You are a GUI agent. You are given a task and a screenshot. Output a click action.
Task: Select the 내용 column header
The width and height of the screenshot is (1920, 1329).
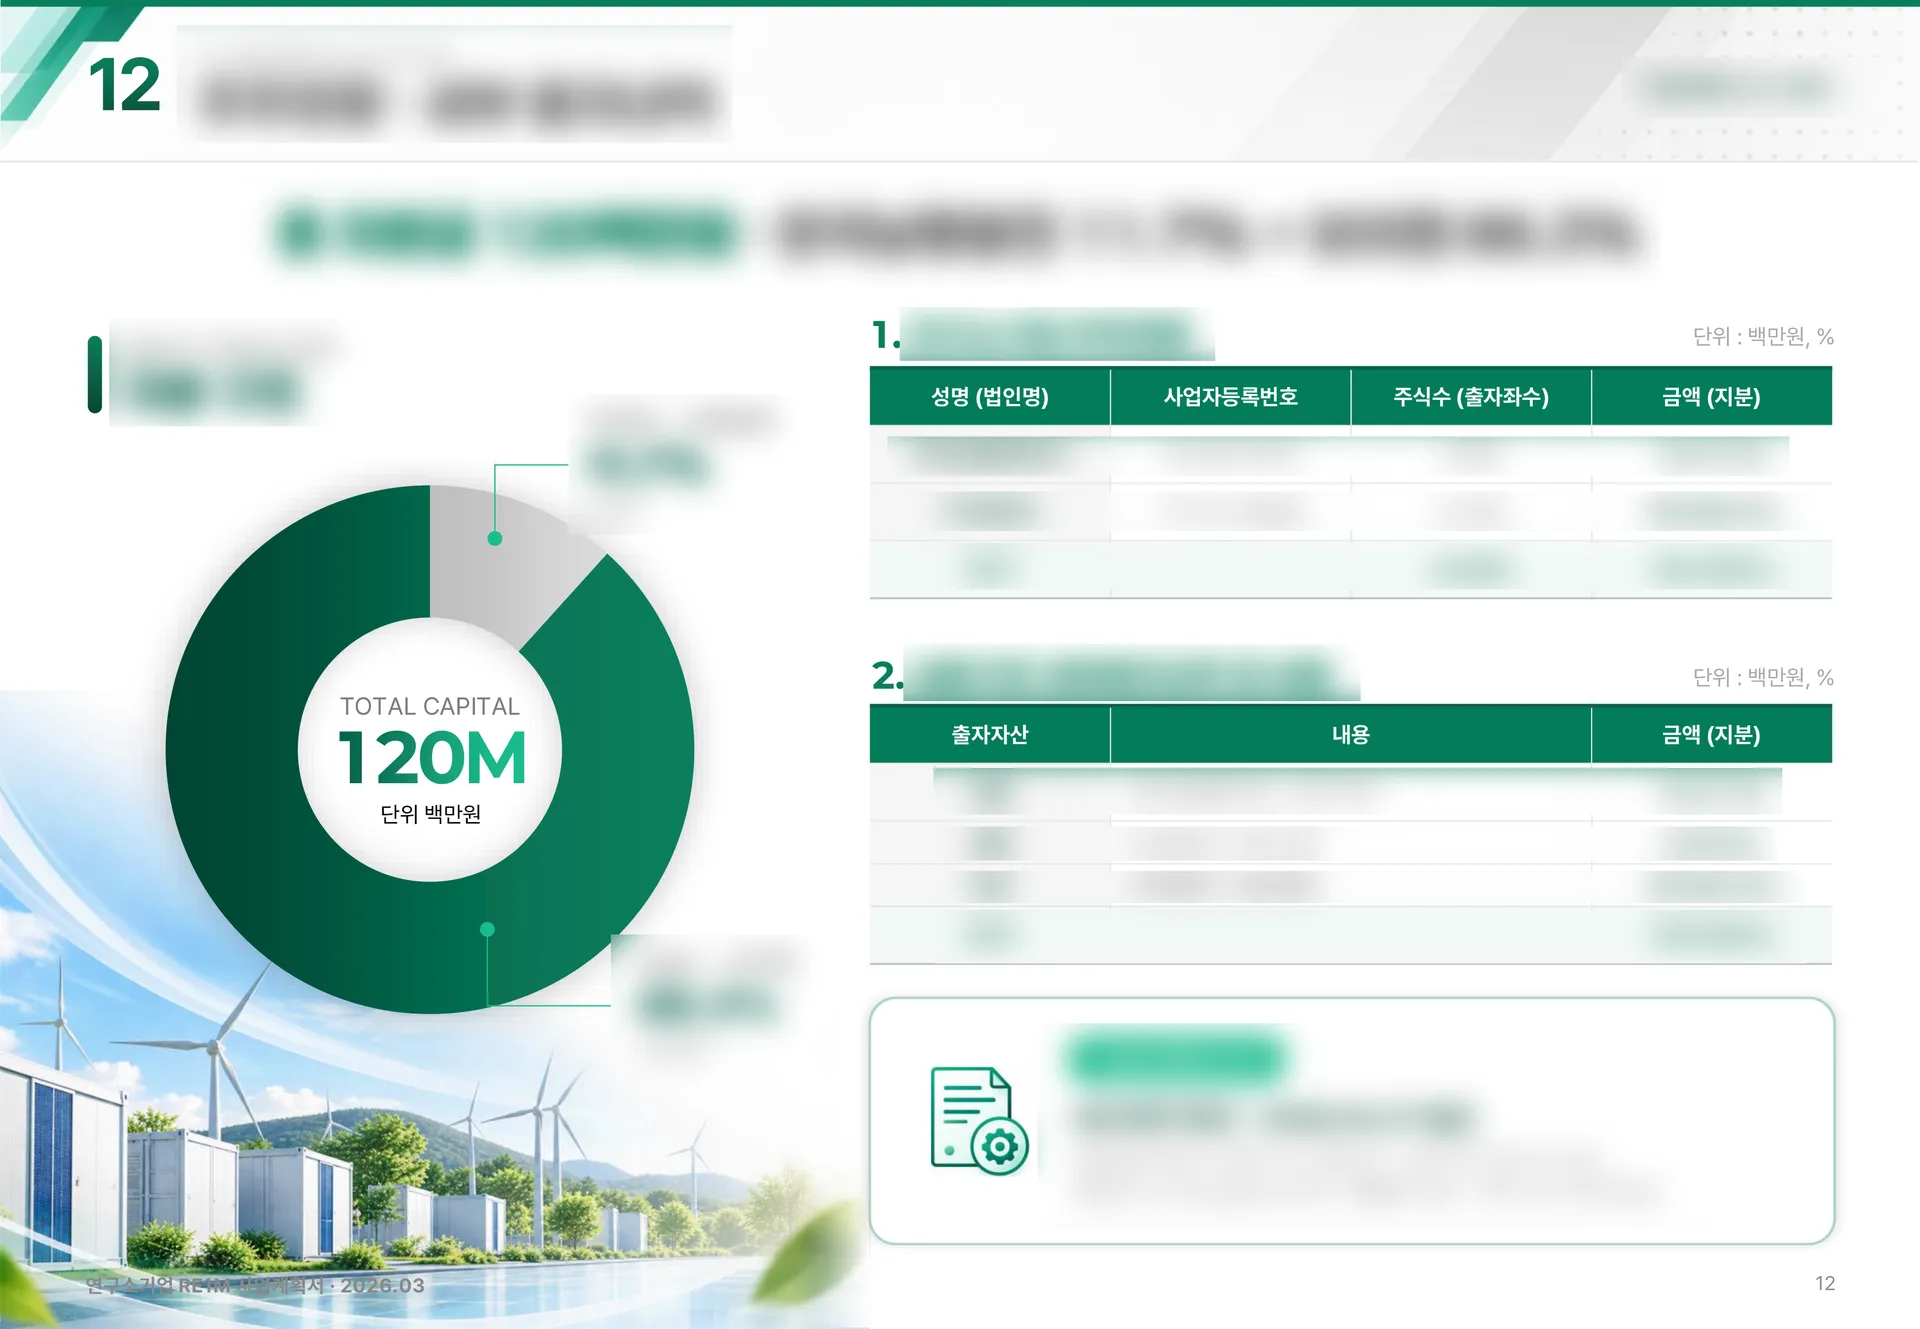click(1350, 735)
